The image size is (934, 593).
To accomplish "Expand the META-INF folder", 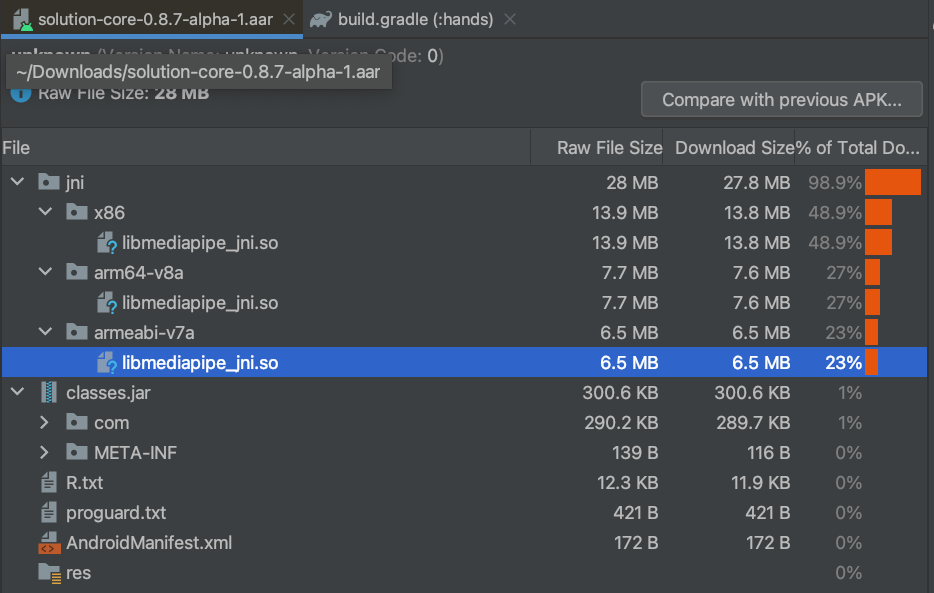I will pyautogui.click(x=43, y=452).
